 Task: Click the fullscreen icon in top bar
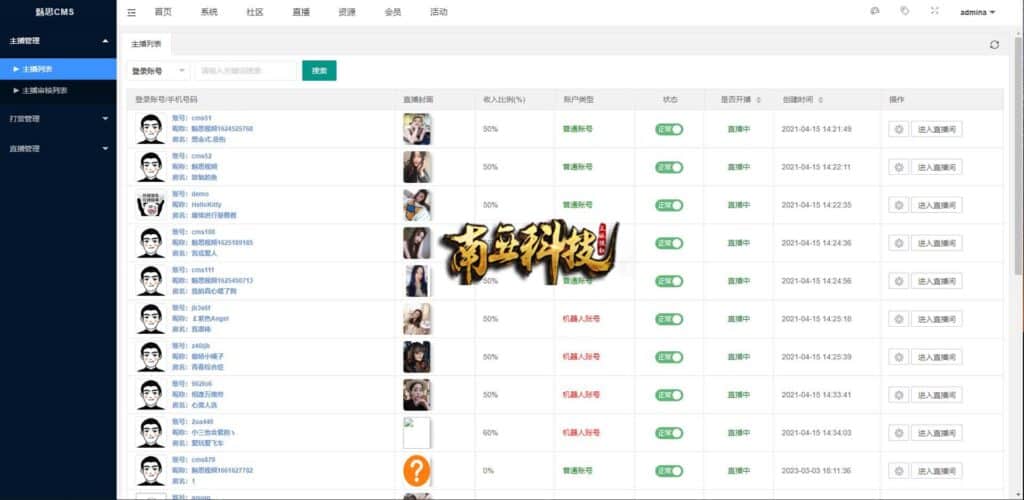point(935,11)
